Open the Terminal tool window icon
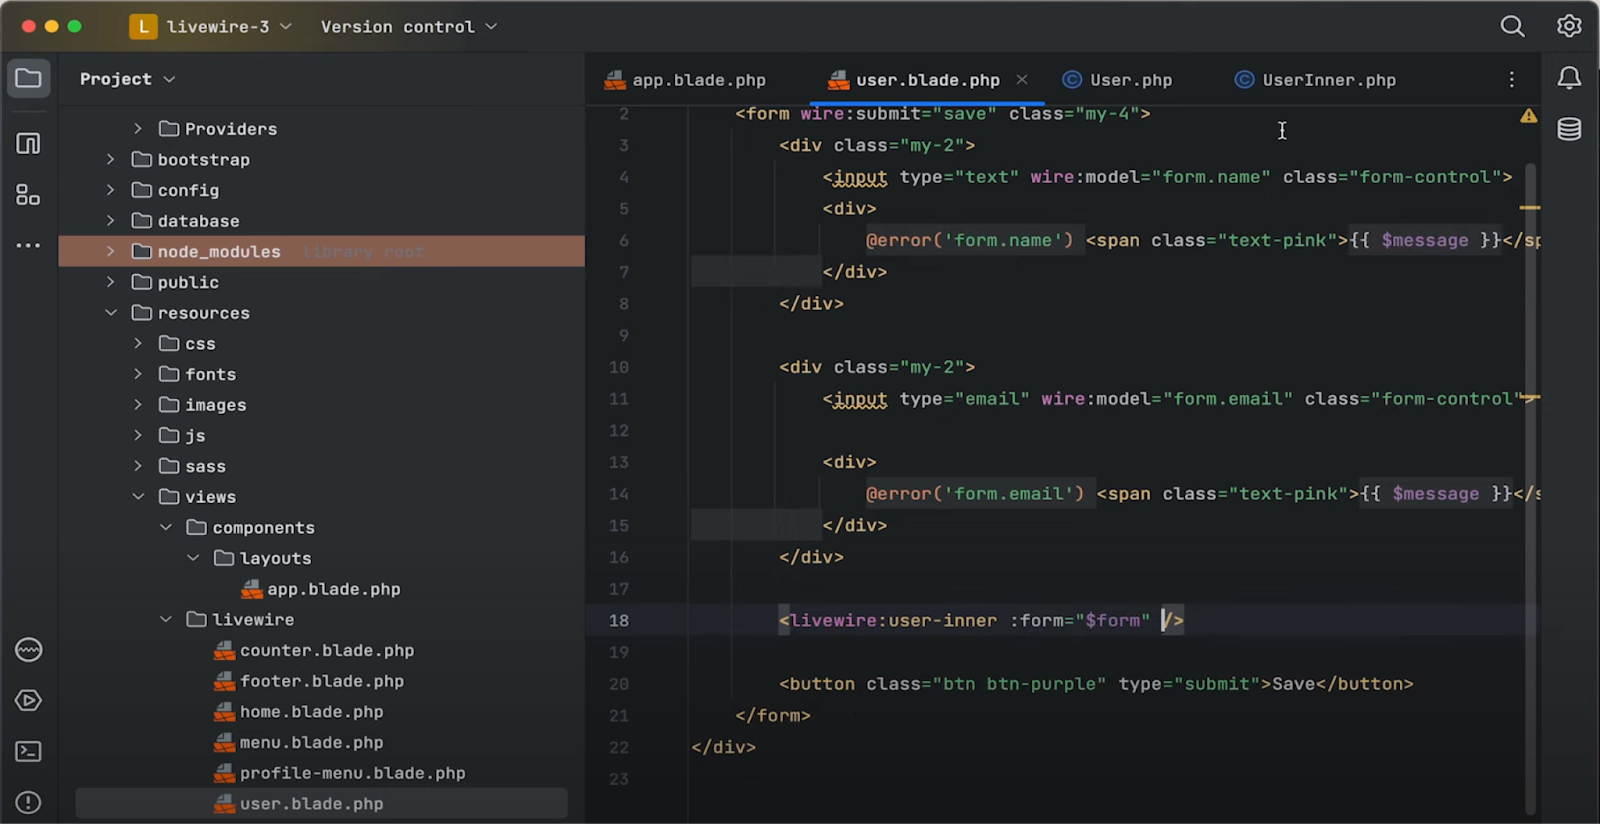The width and height of the screenshot is (1600, 824). point(28,751)
